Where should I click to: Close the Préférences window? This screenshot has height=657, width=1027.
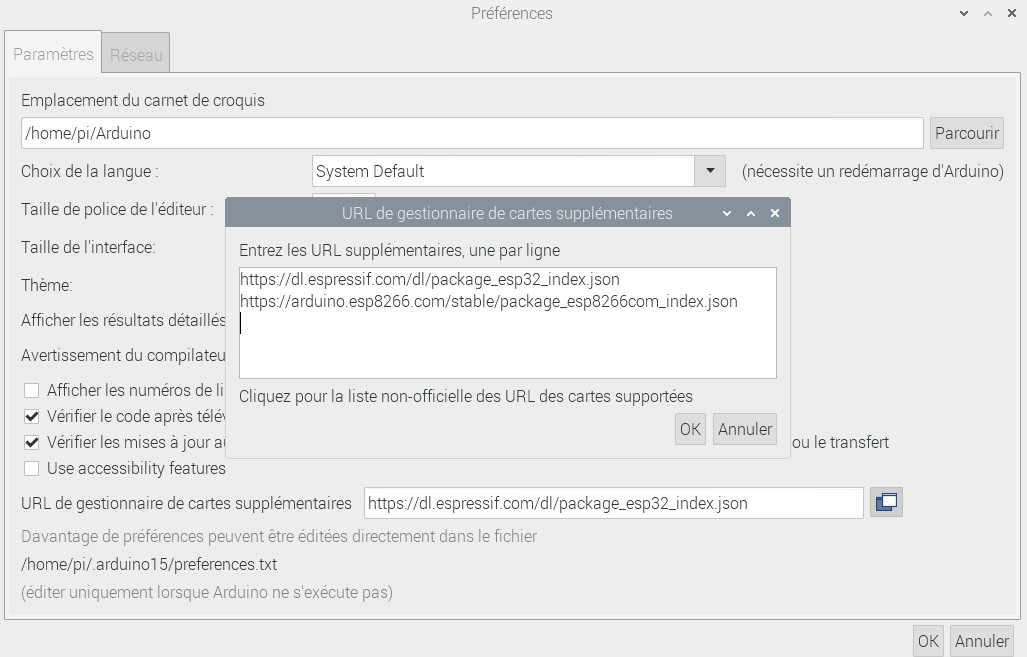coord(1011,14)
